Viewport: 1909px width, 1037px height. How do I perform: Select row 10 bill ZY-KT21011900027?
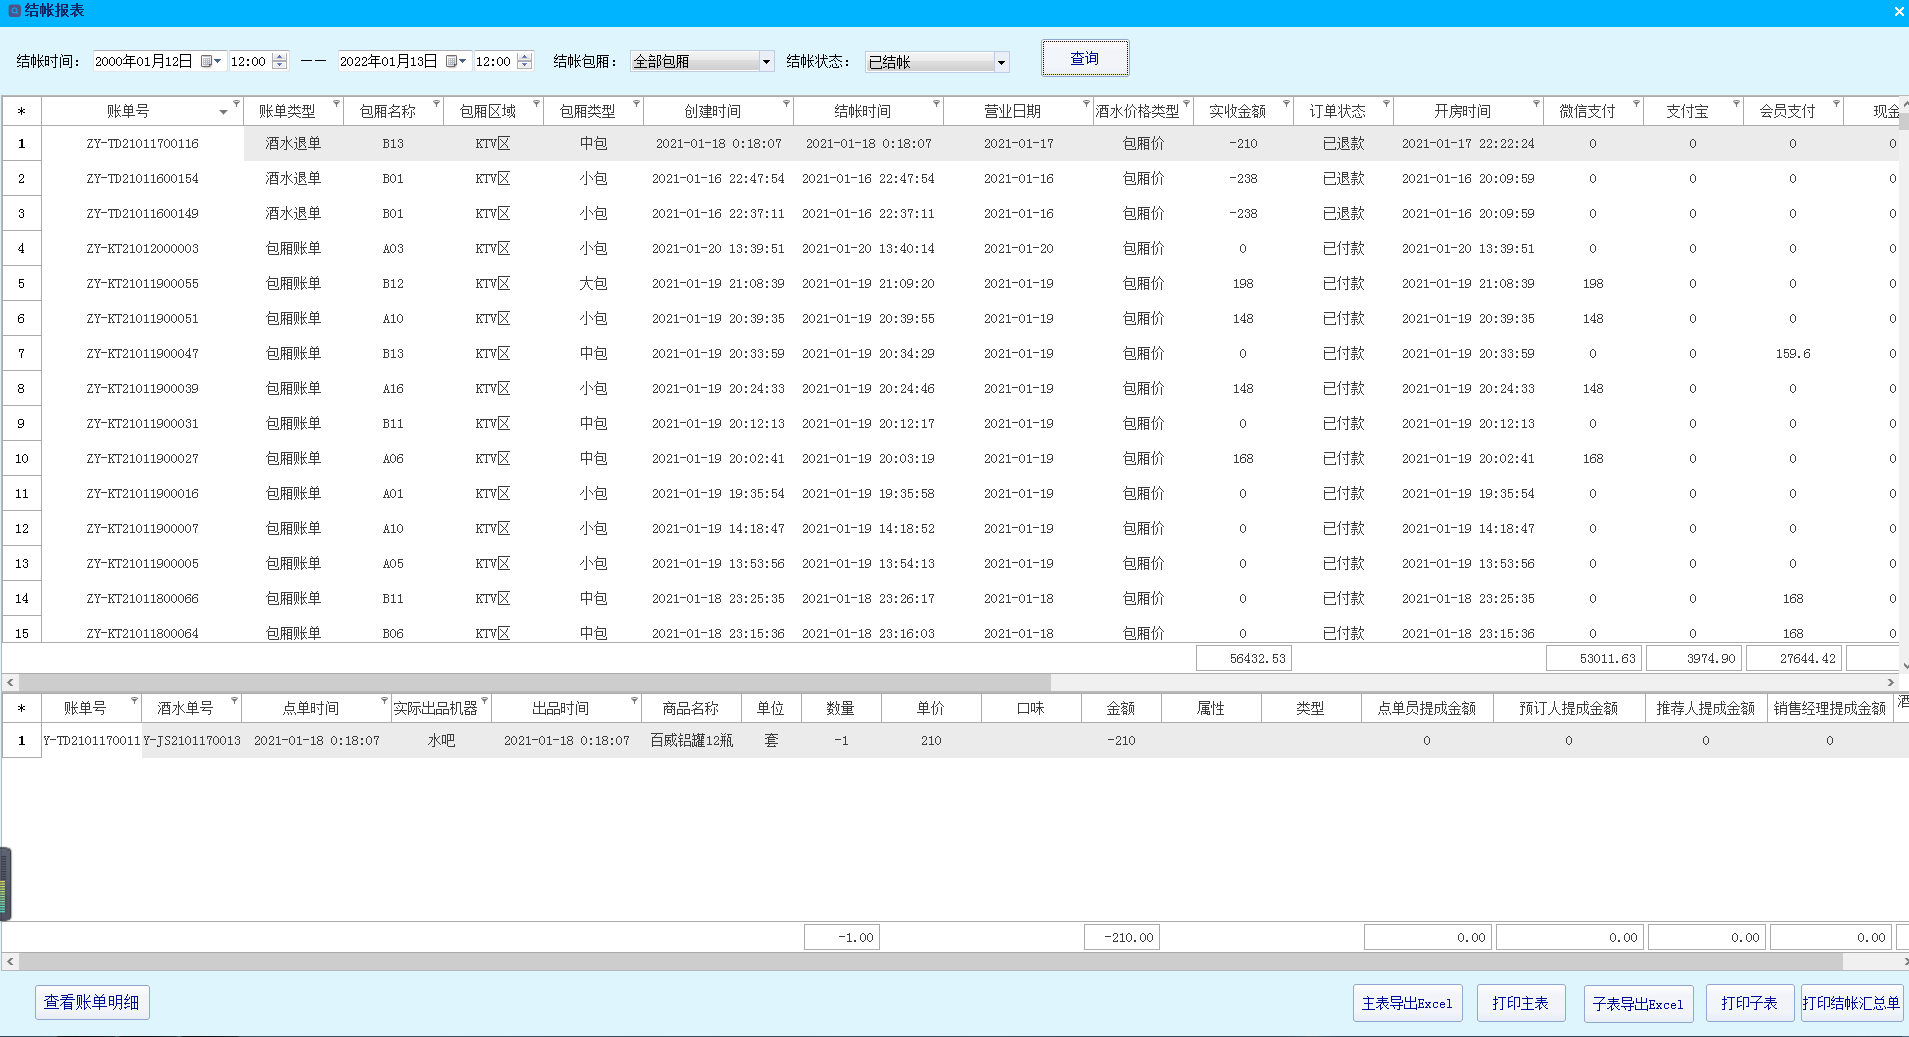(x=143, y=458)
